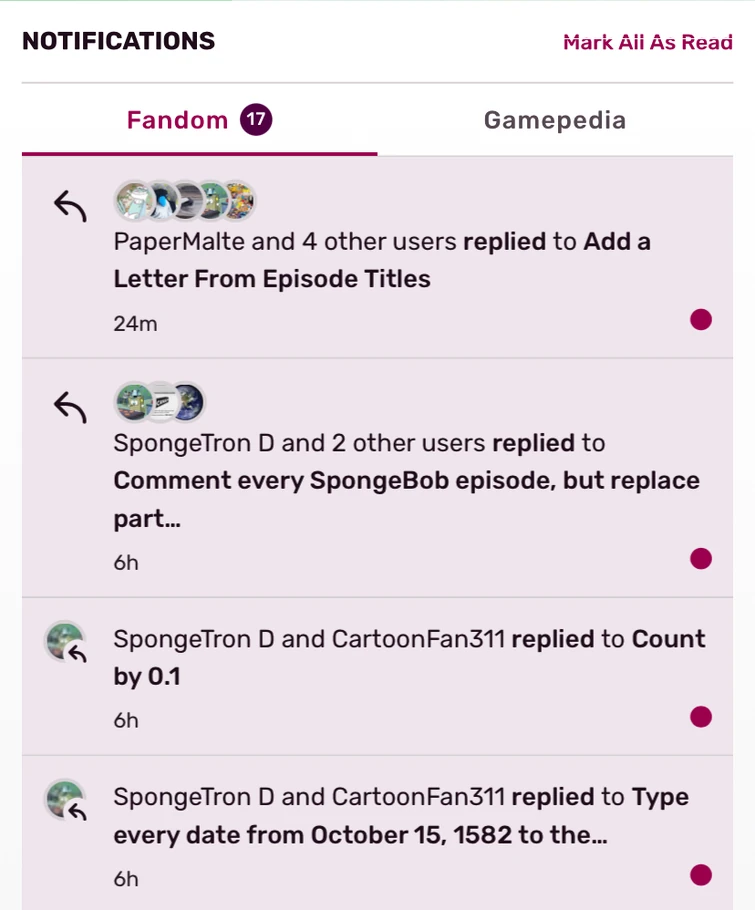The height and width of the screenshot is (910, 755).
Task: Select the Fandom tab
Action: (177, 120)
